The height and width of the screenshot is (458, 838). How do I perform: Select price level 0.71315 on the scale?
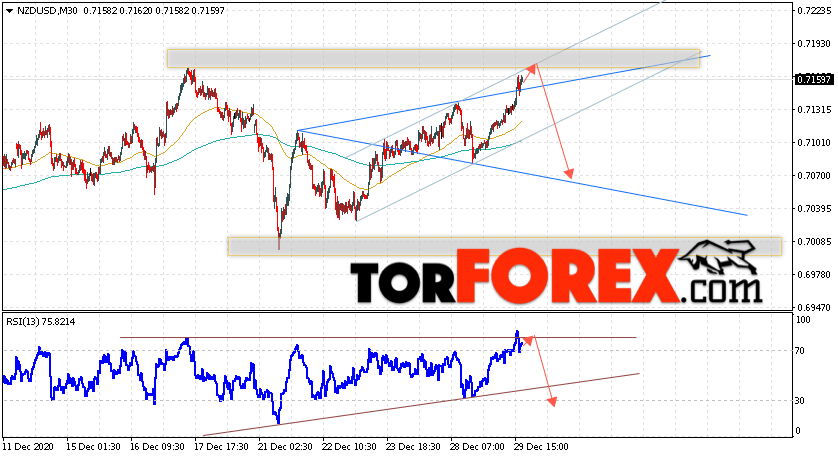click(814, 110)
